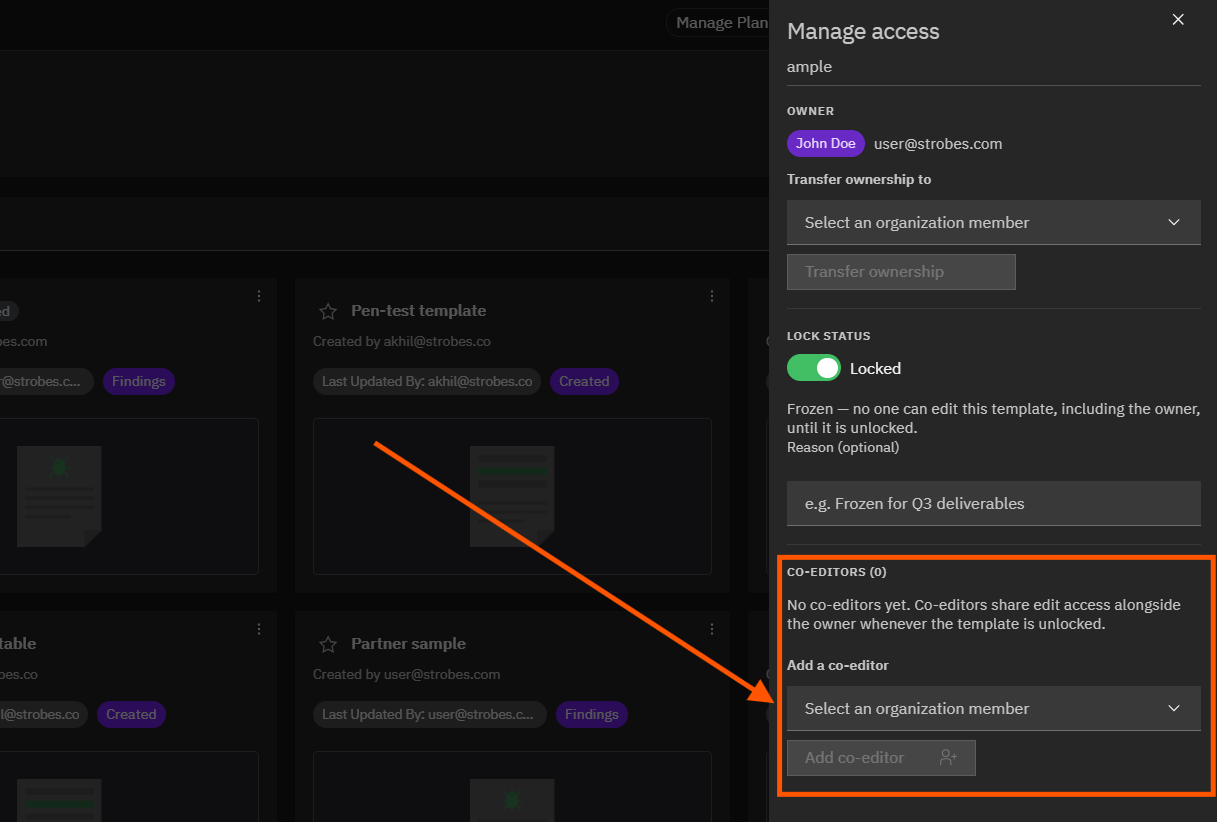Click the Manage Plan button
The height and width of the screenshot is (822, 1217).
point(720,23)
